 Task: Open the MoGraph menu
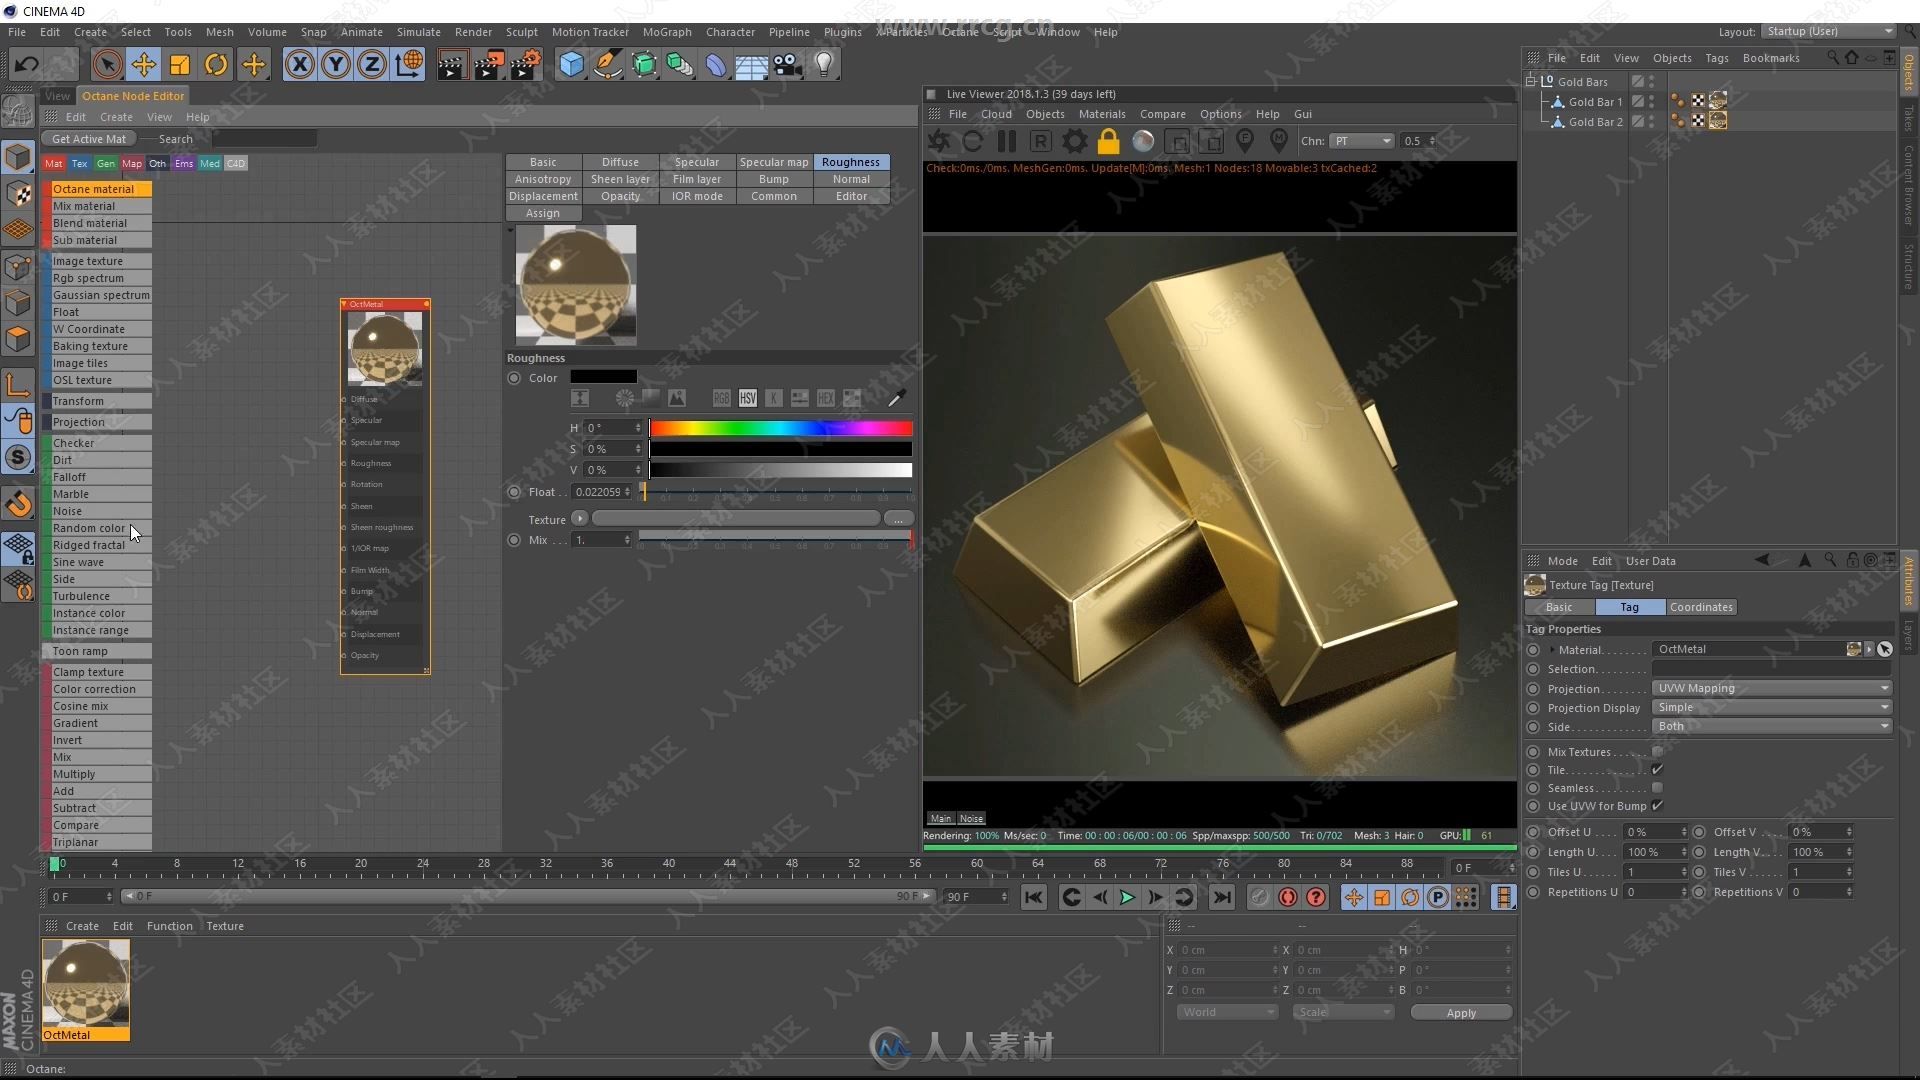click(666, 32)
